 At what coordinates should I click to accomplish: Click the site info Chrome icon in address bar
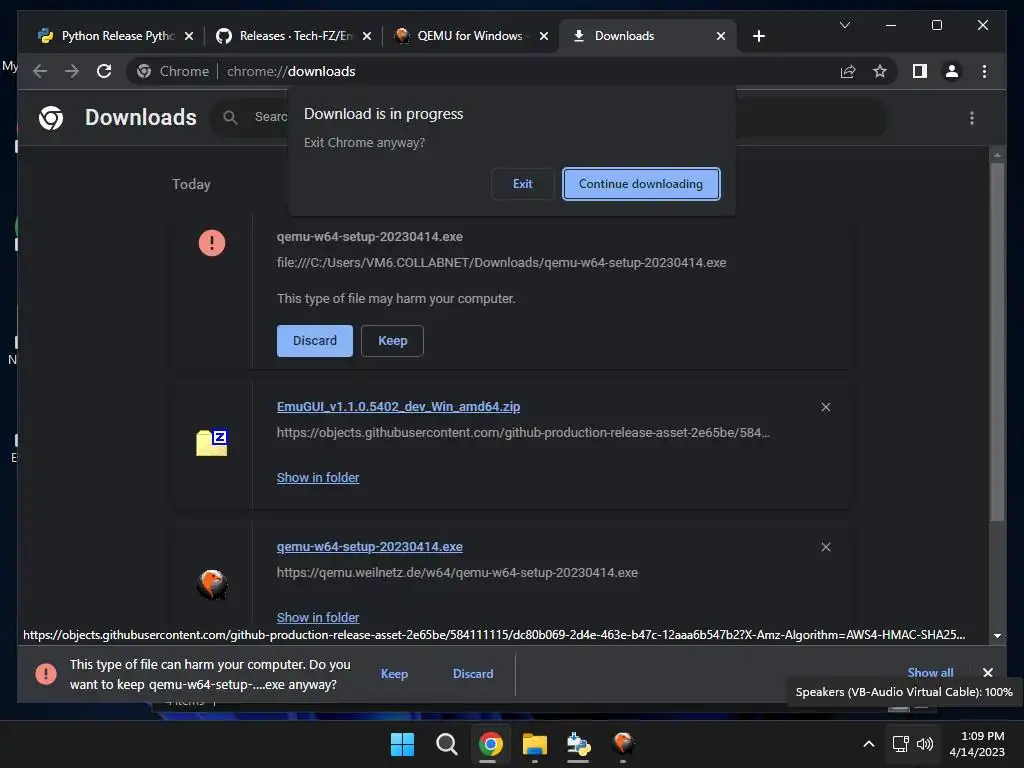click(x=144, y=71)
